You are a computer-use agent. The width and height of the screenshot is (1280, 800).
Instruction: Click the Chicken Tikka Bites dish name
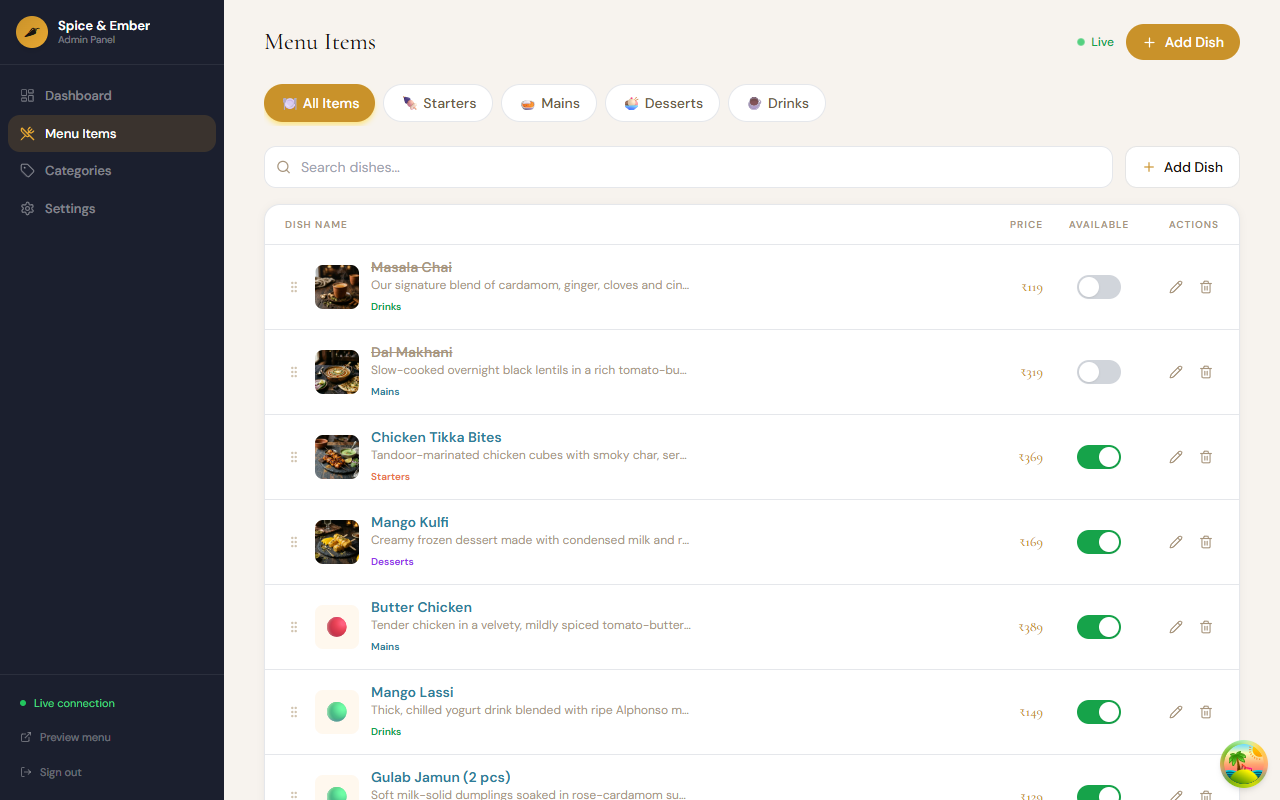point(436,437)
